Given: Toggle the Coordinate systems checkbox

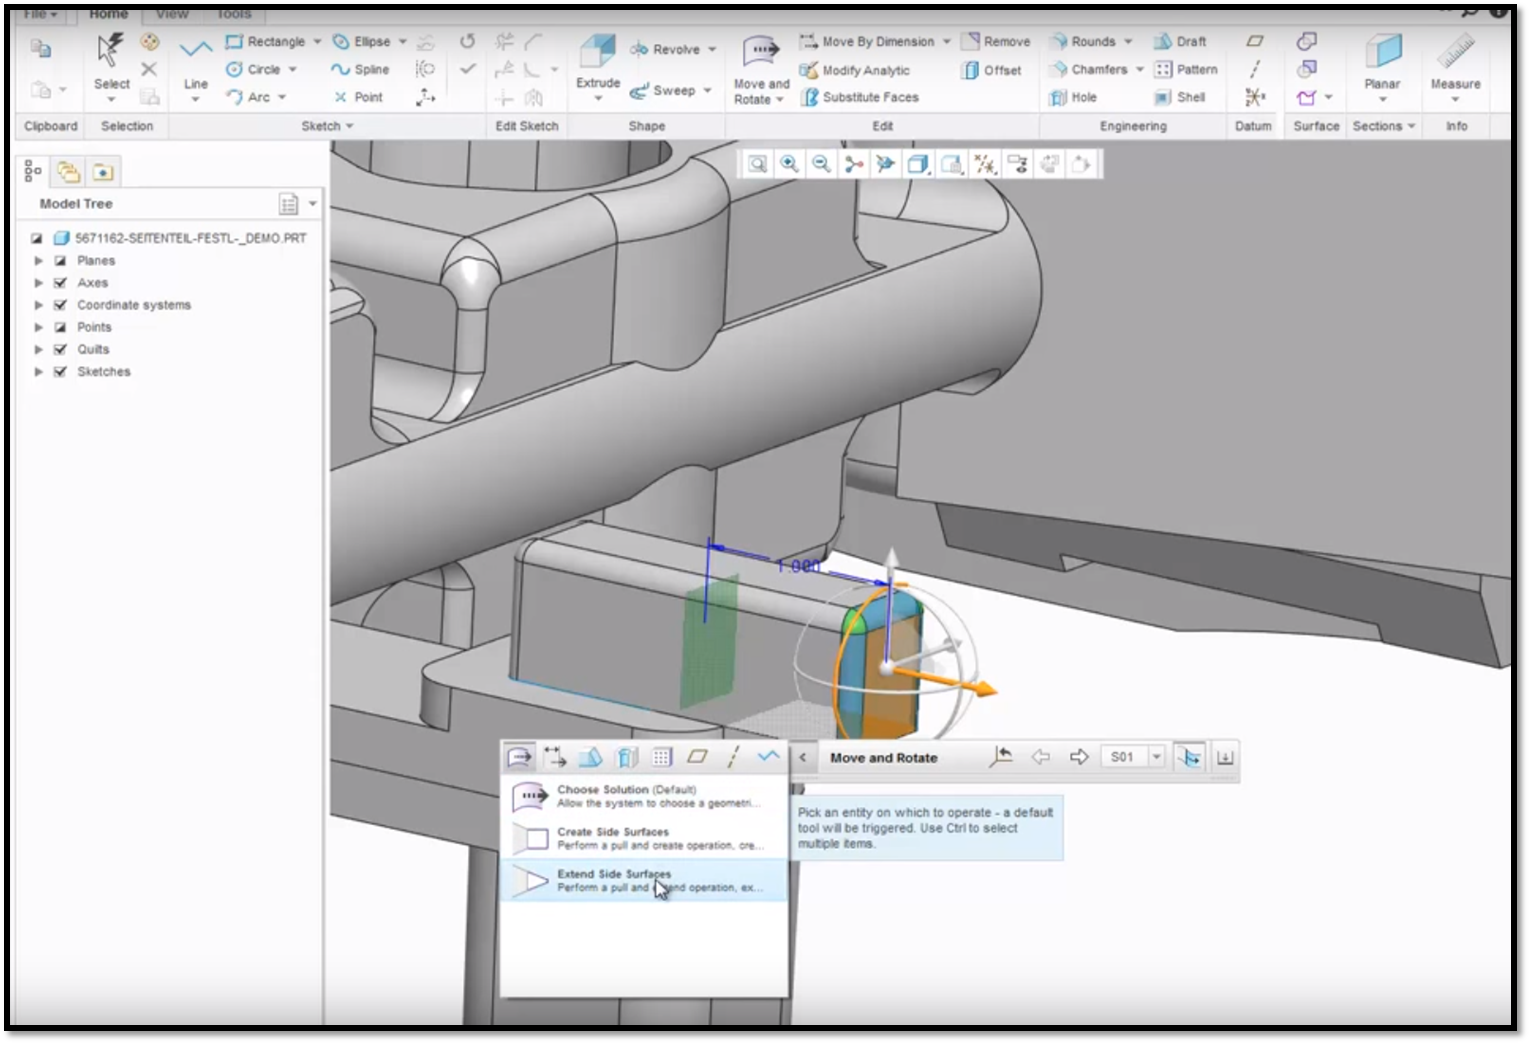Looking at the screenshot, I should (x=60, y=305).
